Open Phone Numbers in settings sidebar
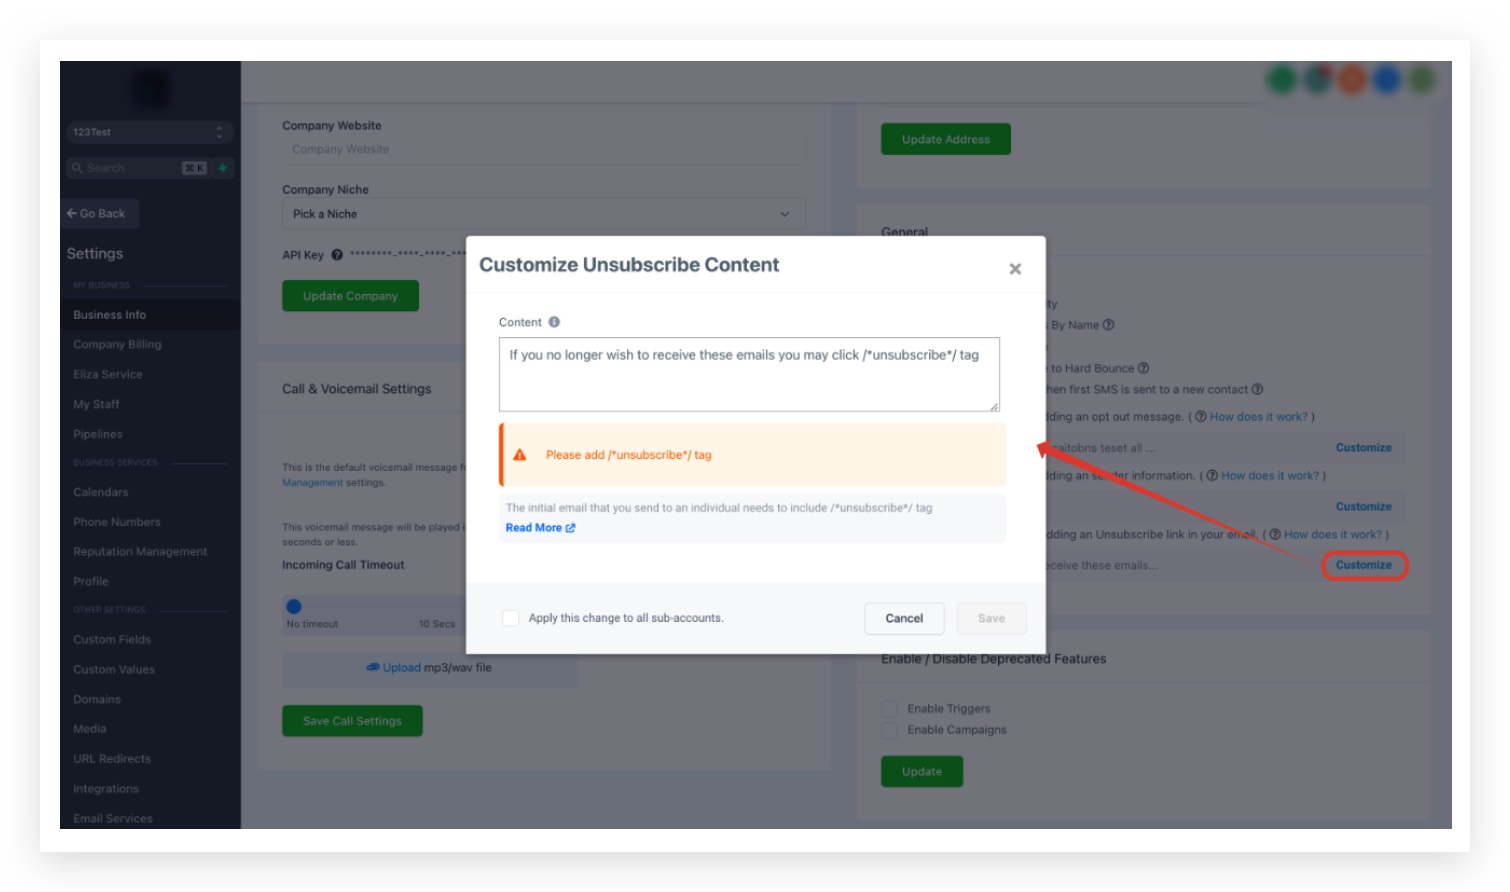1510x892 pixels. click(x=116, y=522)
